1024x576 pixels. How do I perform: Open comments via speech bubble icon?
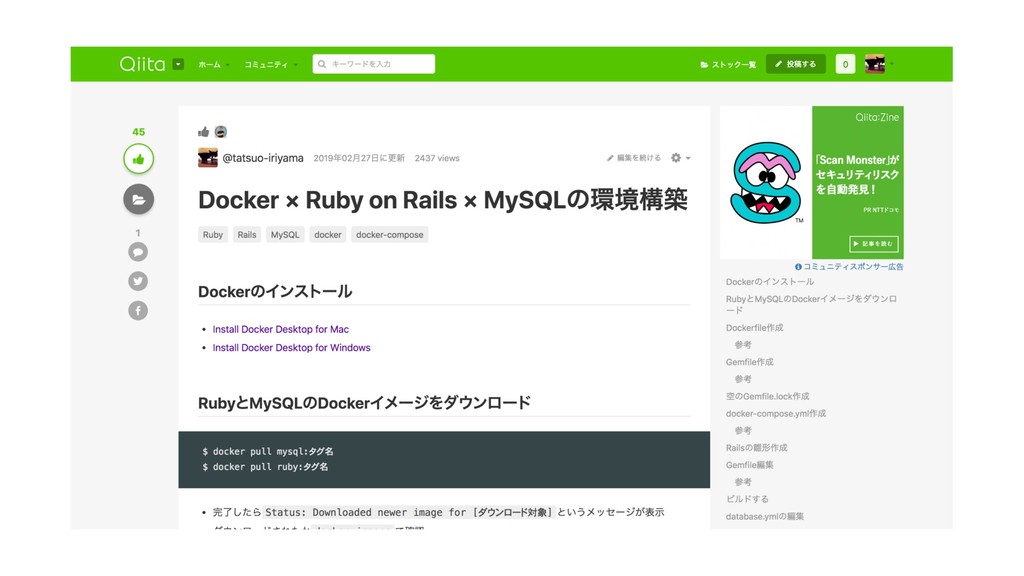138,252
